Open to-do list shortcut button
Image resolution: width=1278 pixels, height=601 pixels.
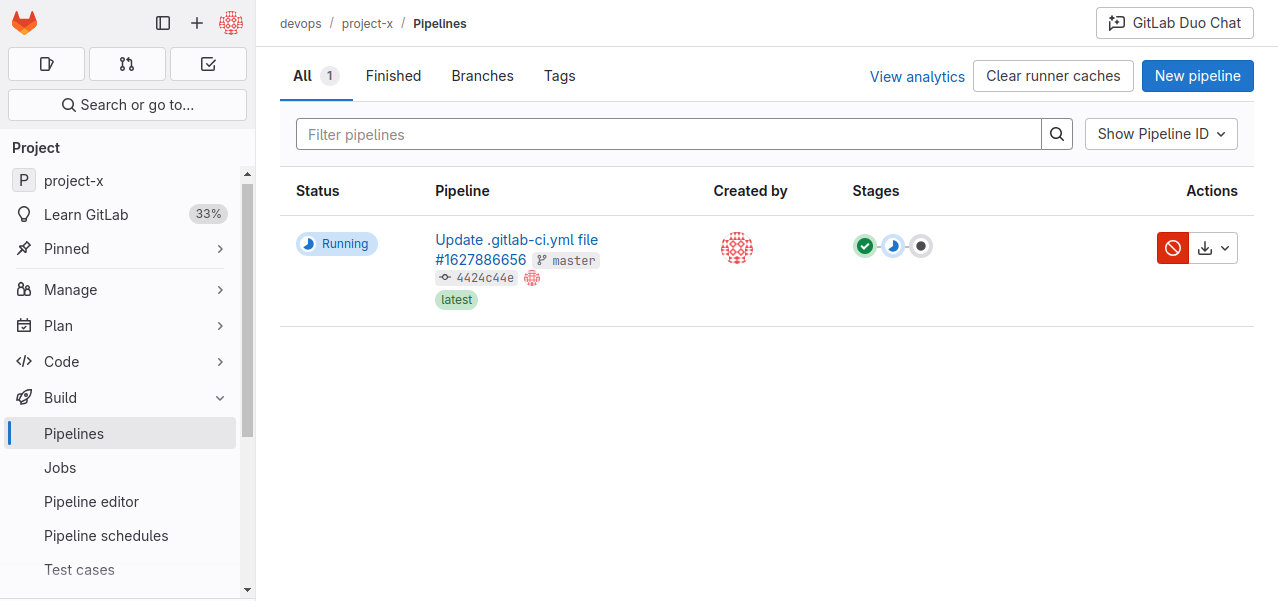[208, 64]
